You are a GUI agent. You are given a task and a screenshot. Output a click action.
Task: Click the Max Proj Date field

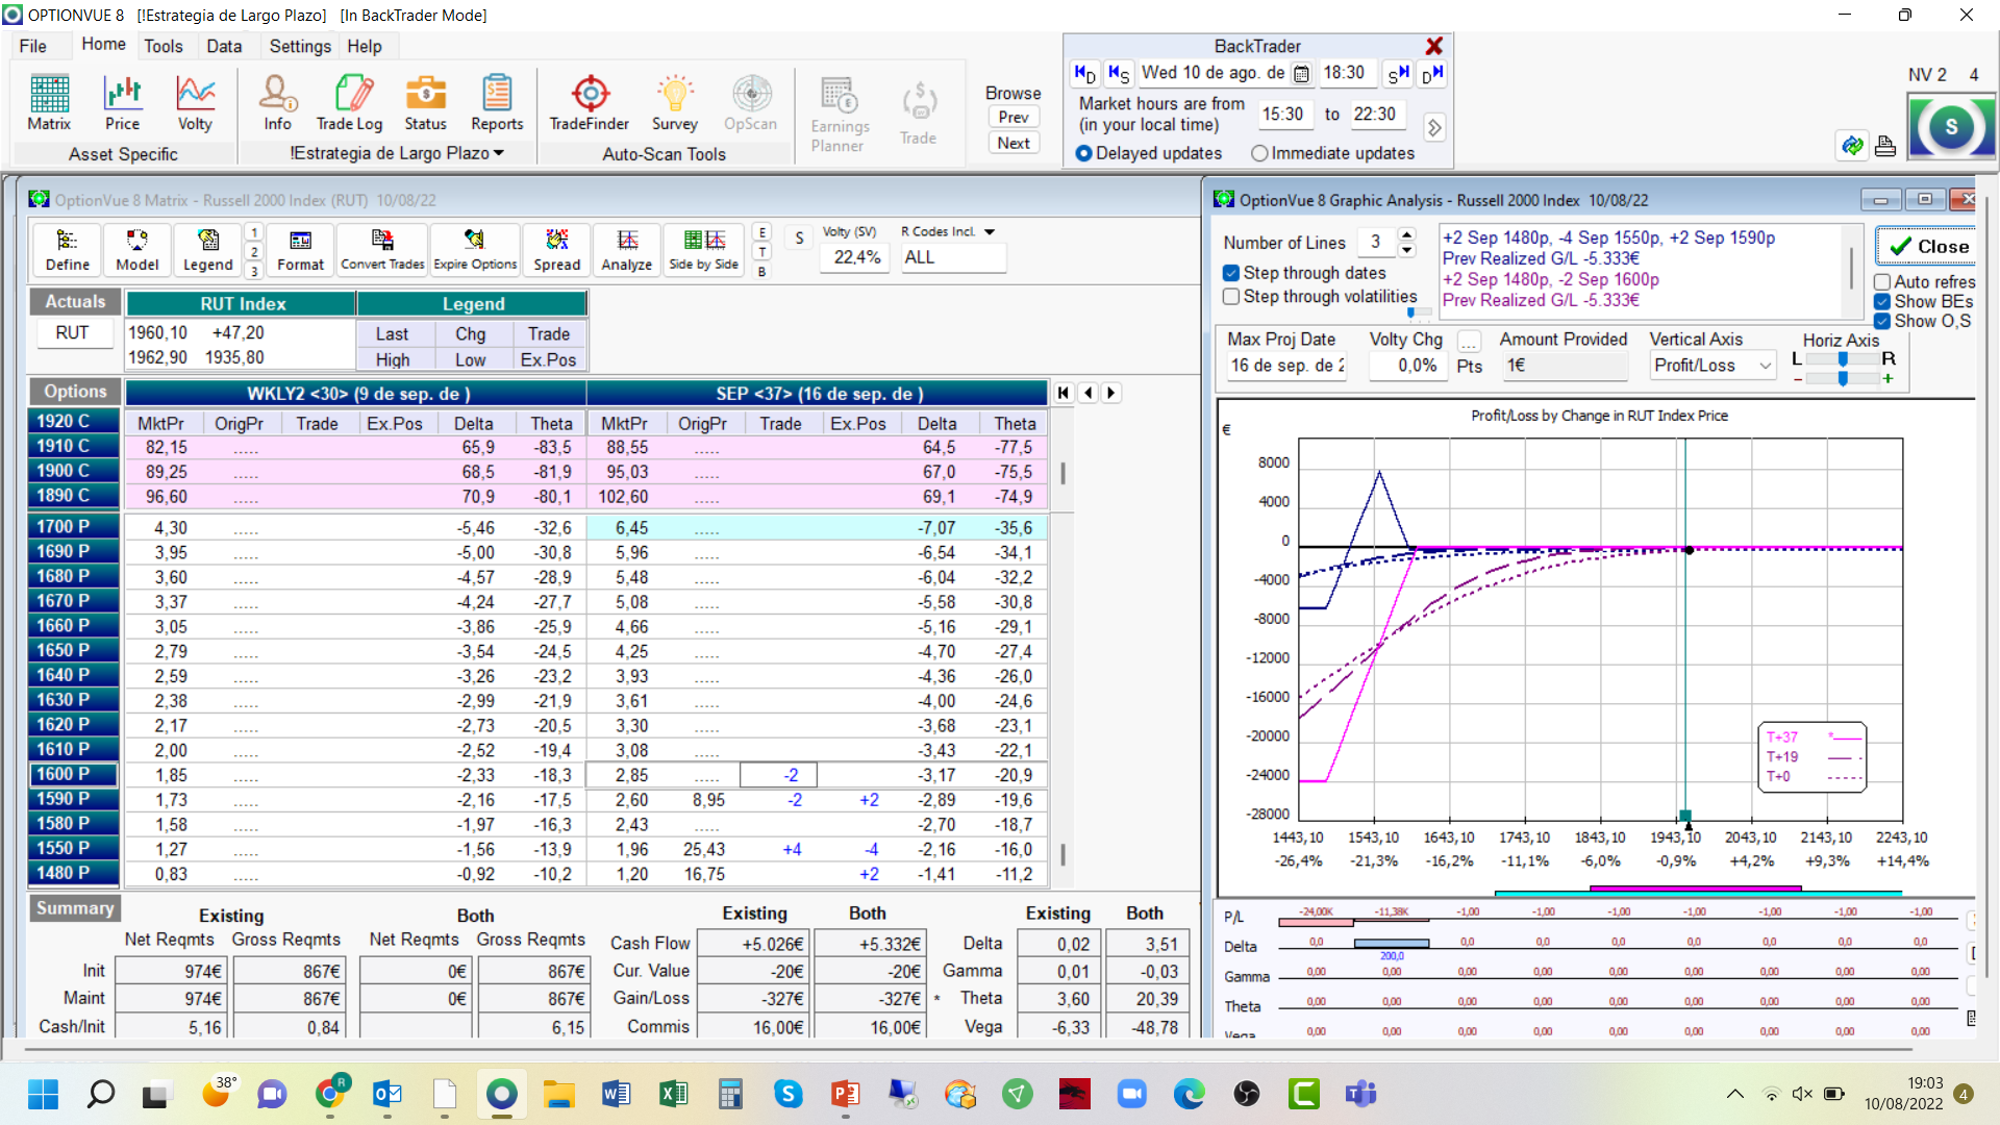[1287, 366]
